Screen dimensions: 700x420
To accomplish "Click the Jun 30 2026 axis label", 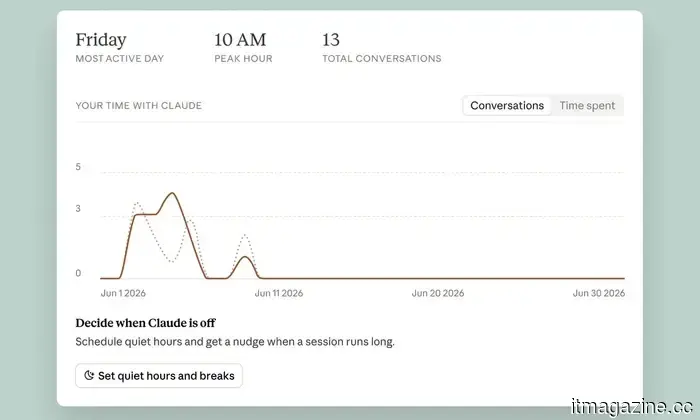I will 599,293.
